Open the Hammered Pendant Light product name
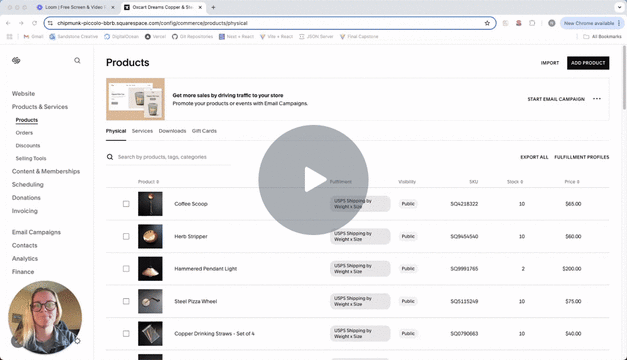Image resolution: width=627 pixels, height=360 pixels. coord(206,269)
